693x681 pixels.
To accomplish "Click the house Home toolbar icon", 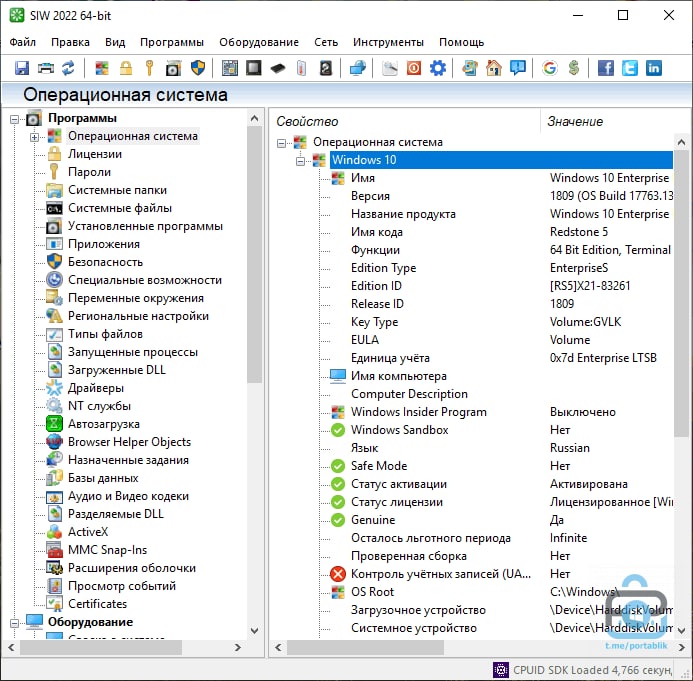I will pos(494,68).
